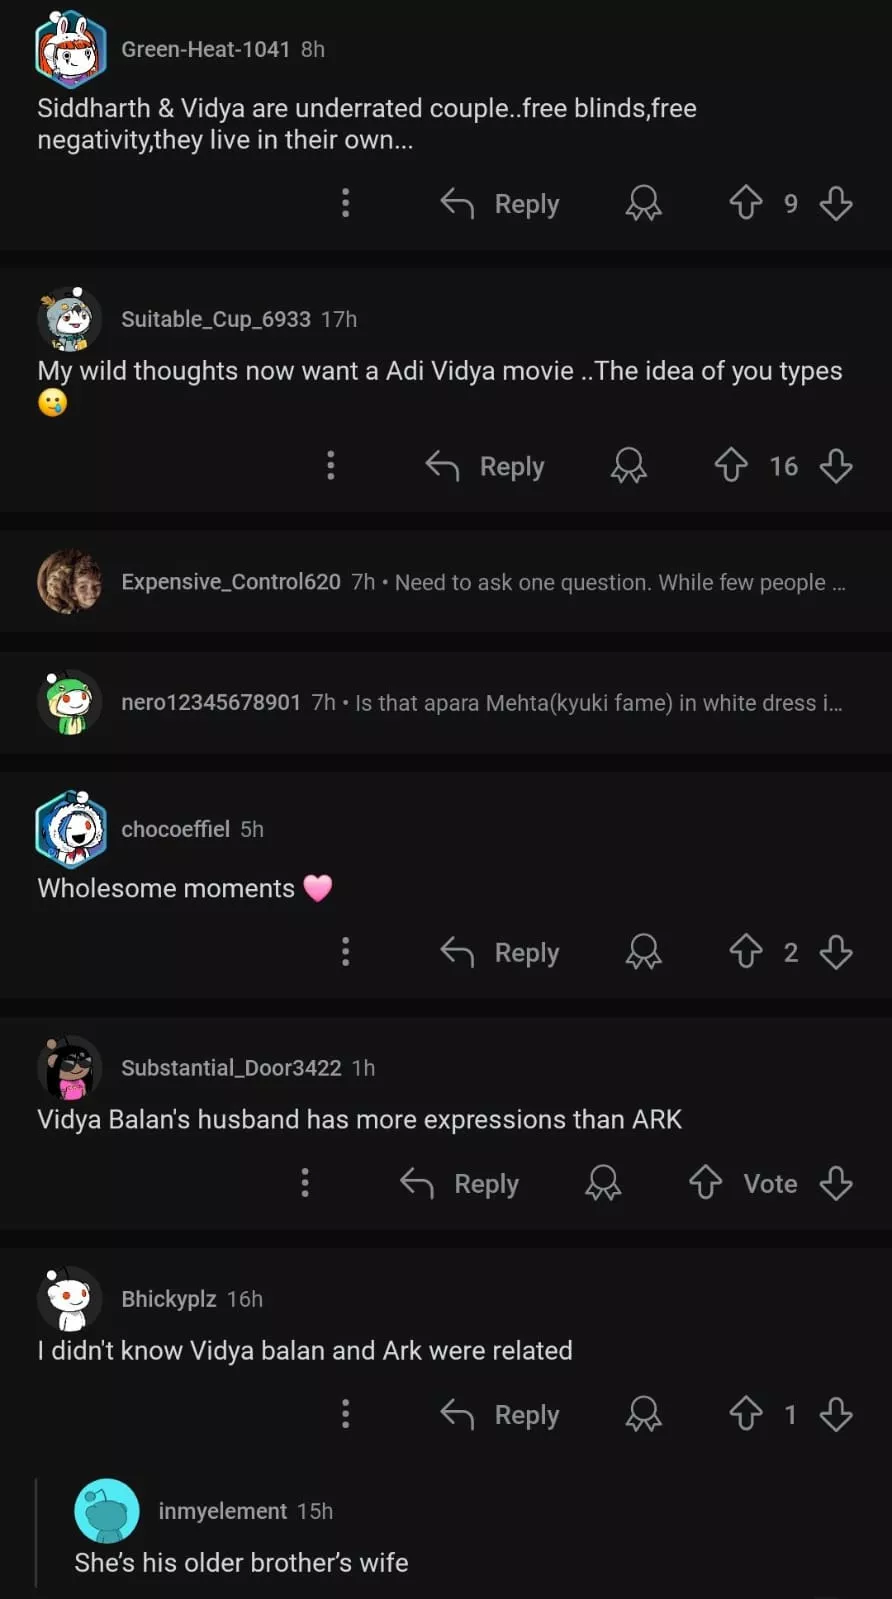Downvote Green-Heat-1041's comment
Viewport: 892px width, 1599px height.
point(836,203)
